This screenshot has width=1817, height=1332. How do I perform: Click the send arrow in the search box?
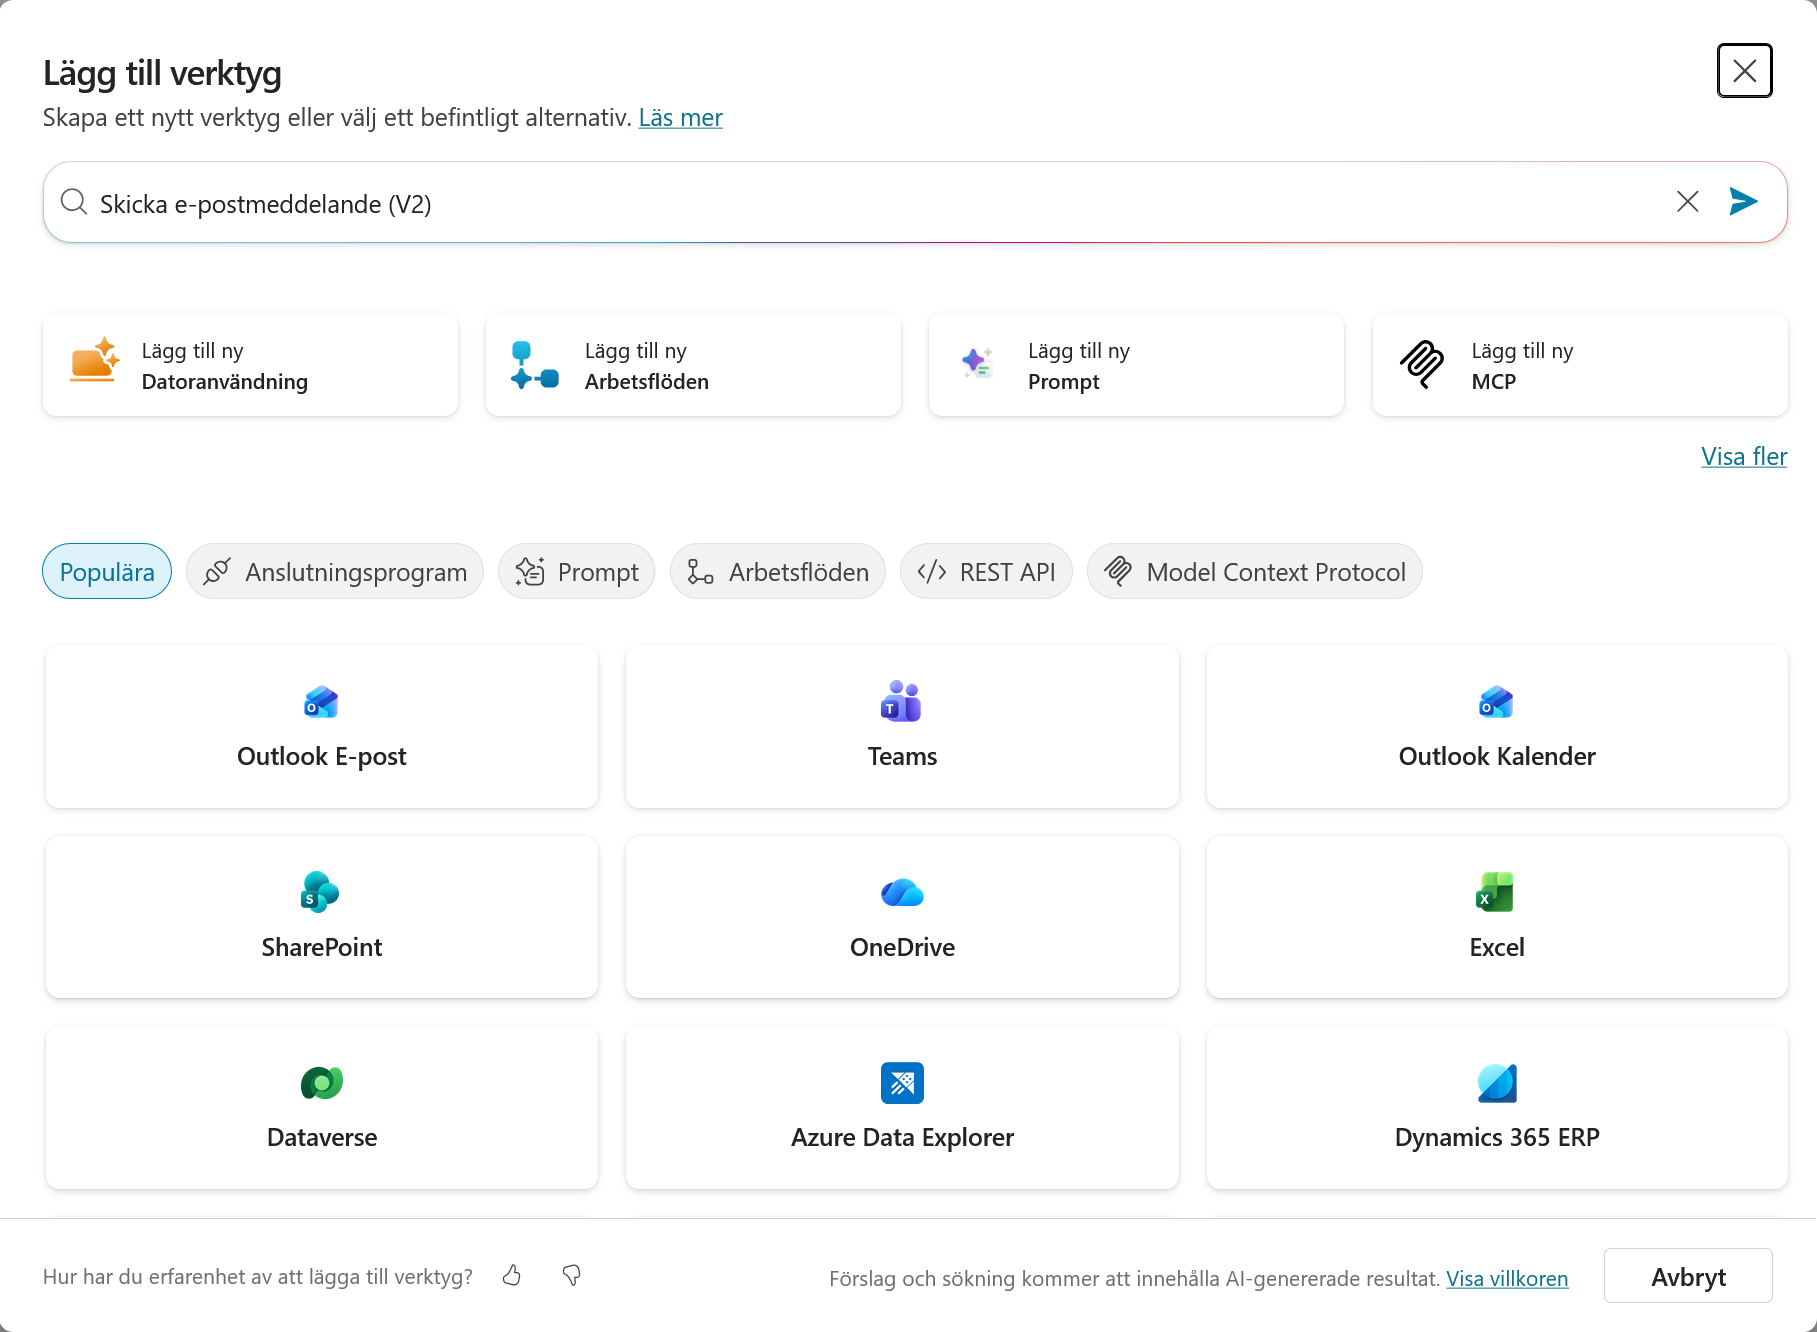1743,202
